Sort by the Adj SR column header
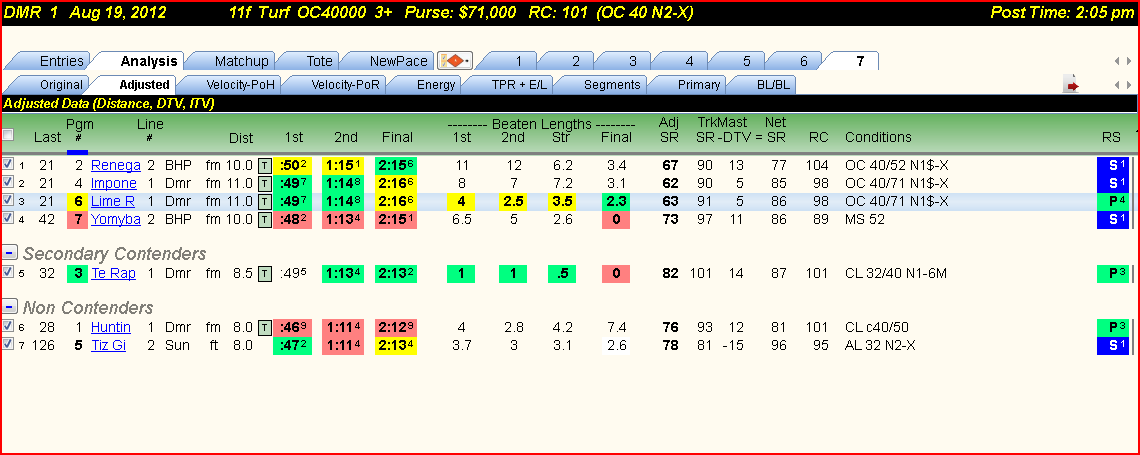The height and width of the screenshot is (455, 1140). tap(668, 129)
